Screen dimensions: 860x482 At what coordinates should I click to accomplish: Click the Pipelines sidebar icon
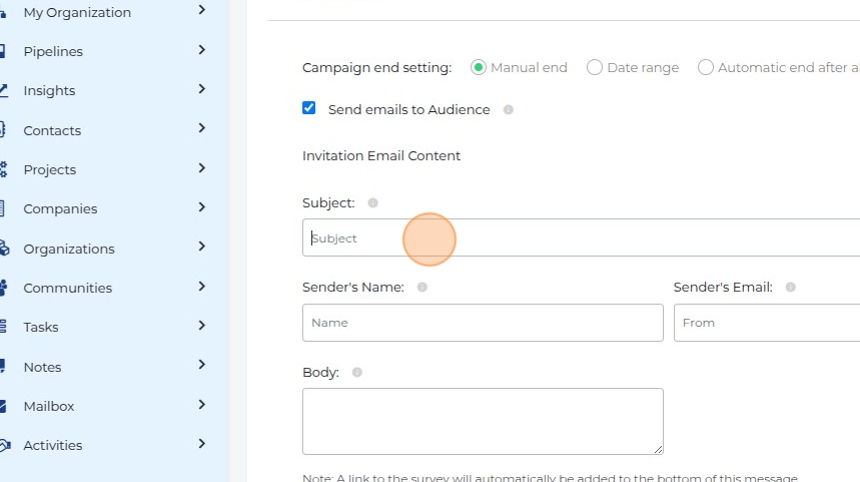[x=4, y=51]
